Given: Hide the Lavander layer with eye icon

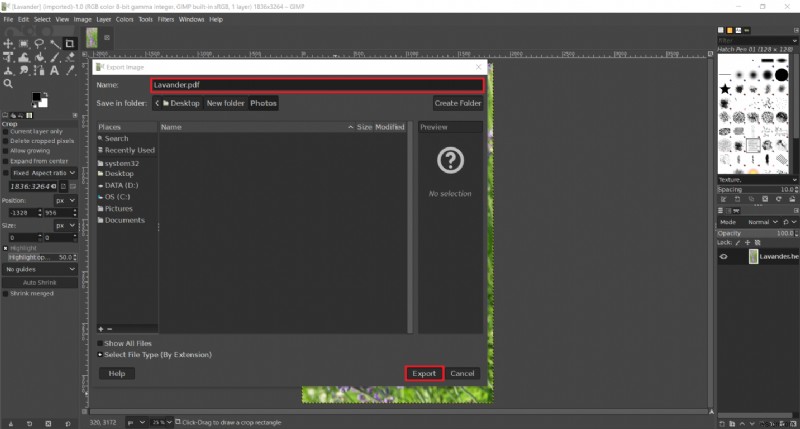Looking at the screenshot, I should coord(724,257).
